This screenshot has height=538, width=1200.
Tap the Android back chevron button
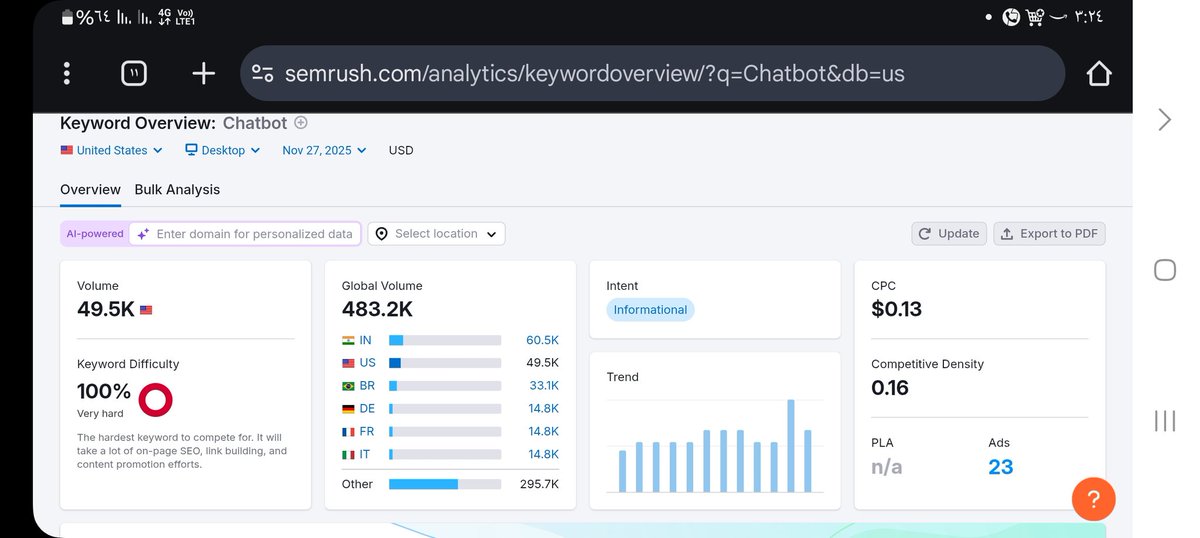click(1164, 120)
